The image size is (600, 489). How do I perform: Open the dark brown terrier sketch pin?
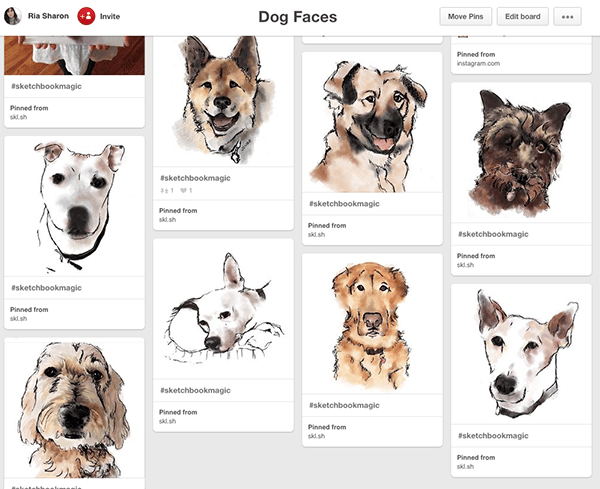tap(521, 153)
